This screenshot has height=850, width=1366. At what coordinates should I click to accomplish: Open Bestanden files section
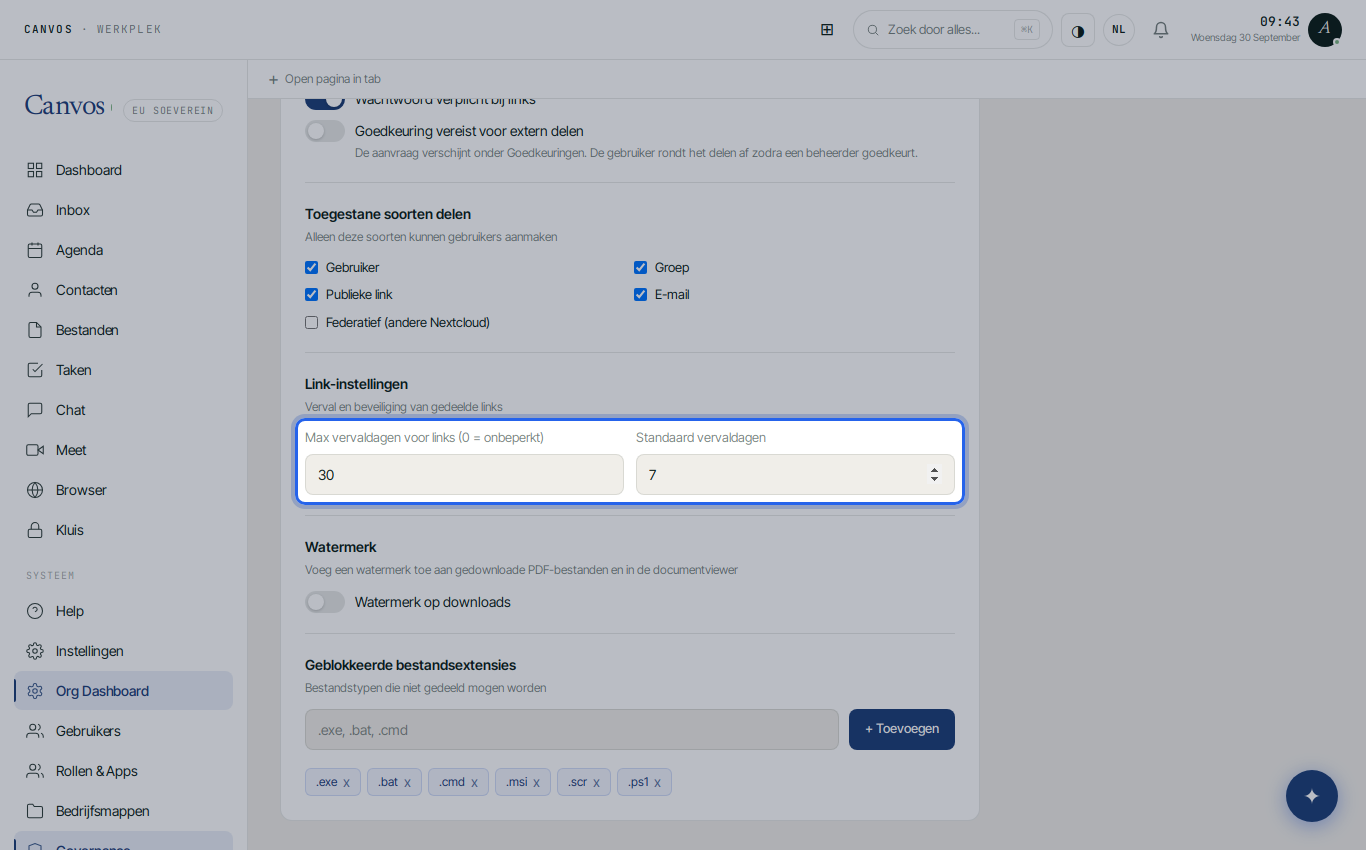click(x=123, y=330)
